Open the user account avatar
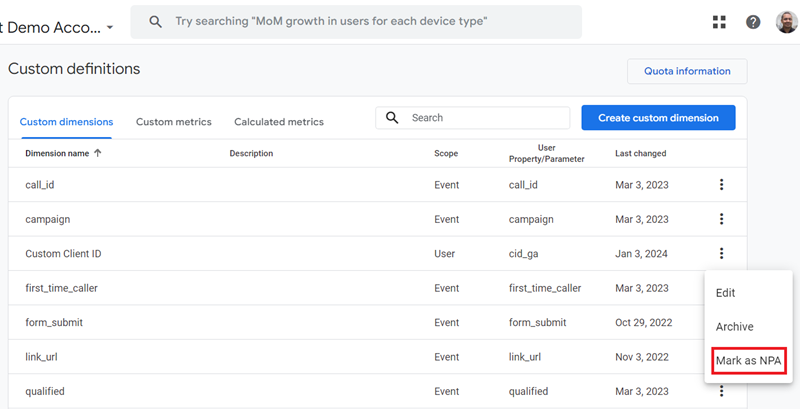800x409 pixels. pyautogui.click(x=786, y=22)
